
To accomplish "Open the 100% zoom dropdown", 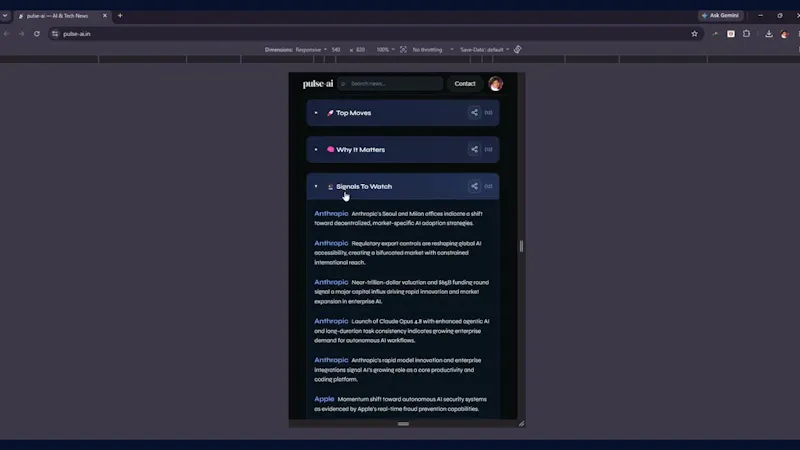I will (x=385, y=49).
